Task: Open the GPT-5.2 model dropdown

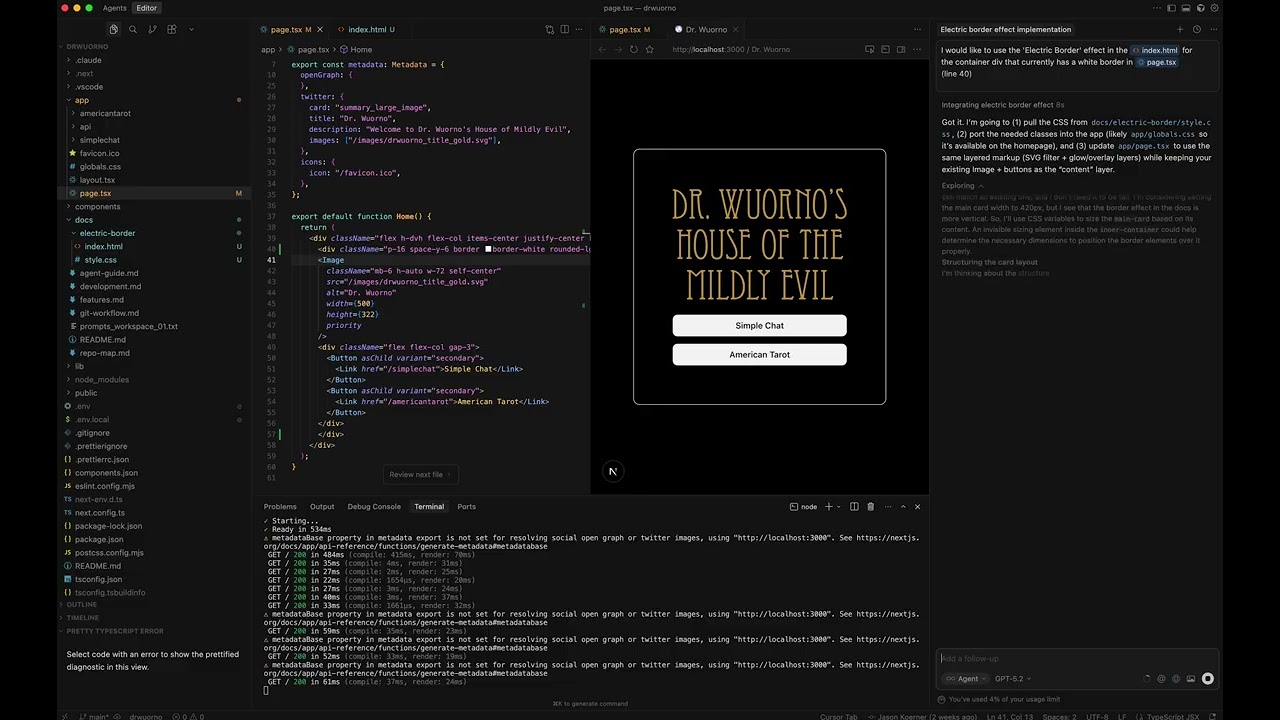Action: [x=1012, y=679]
